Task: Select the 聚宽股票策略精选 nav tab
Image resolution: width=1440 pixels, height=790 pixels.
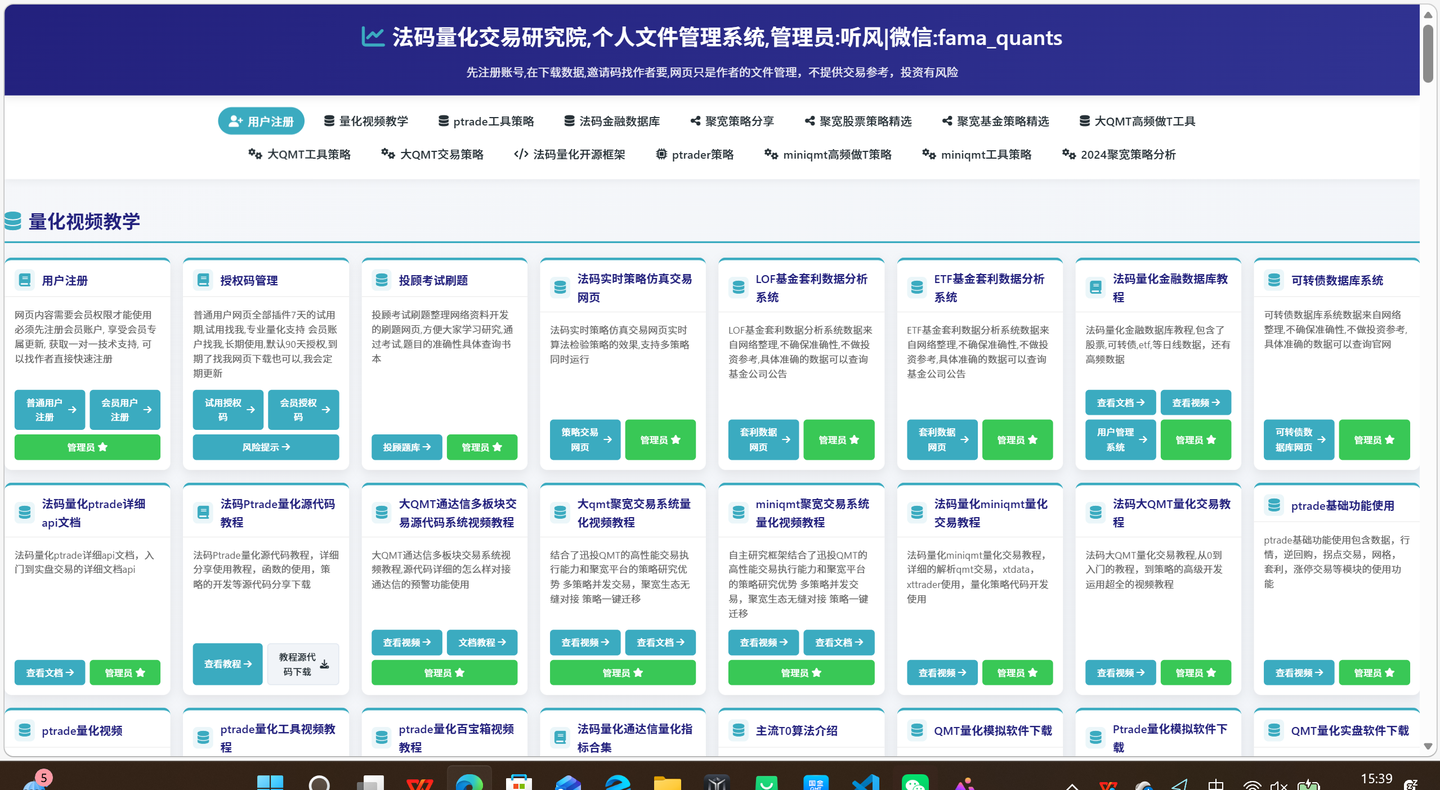Action: coord(858,121)
